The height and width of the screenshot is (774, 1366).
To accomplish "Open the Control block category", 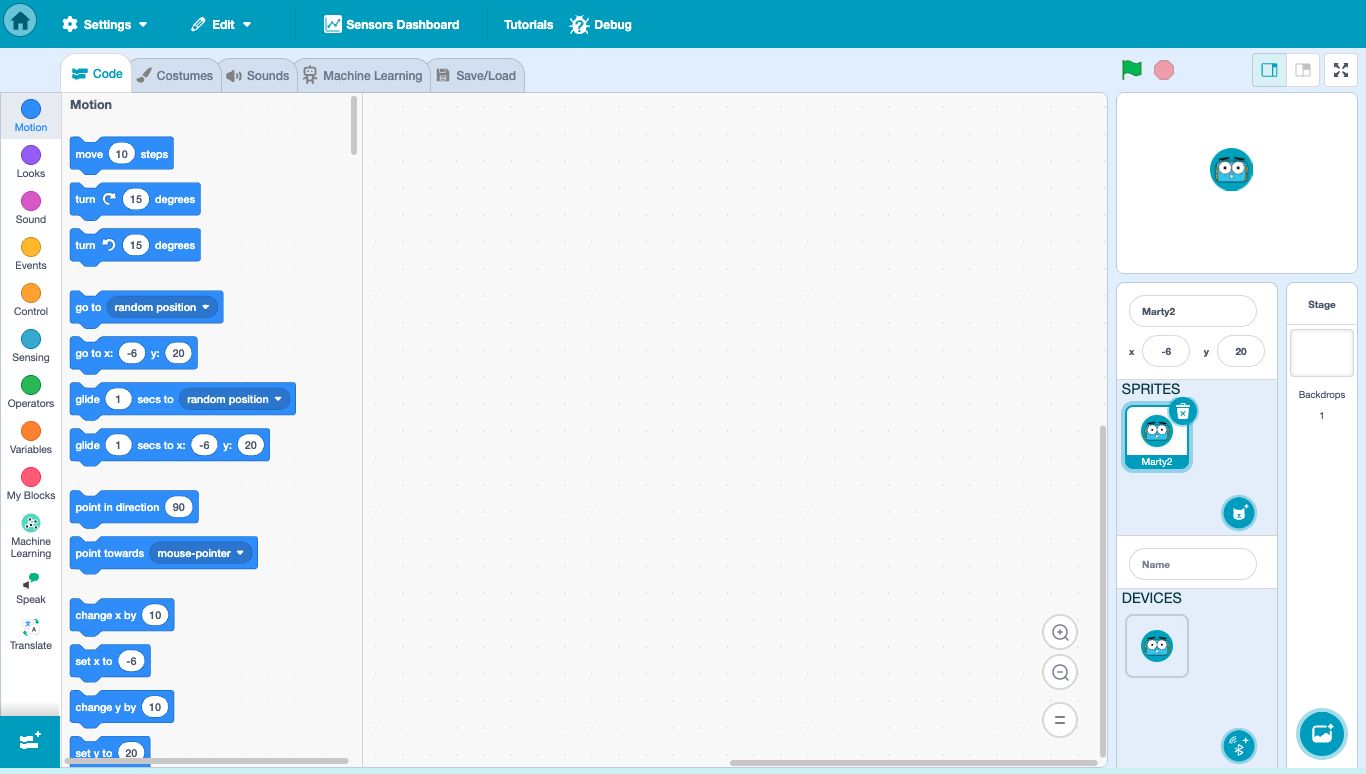I will coord(31,299).
